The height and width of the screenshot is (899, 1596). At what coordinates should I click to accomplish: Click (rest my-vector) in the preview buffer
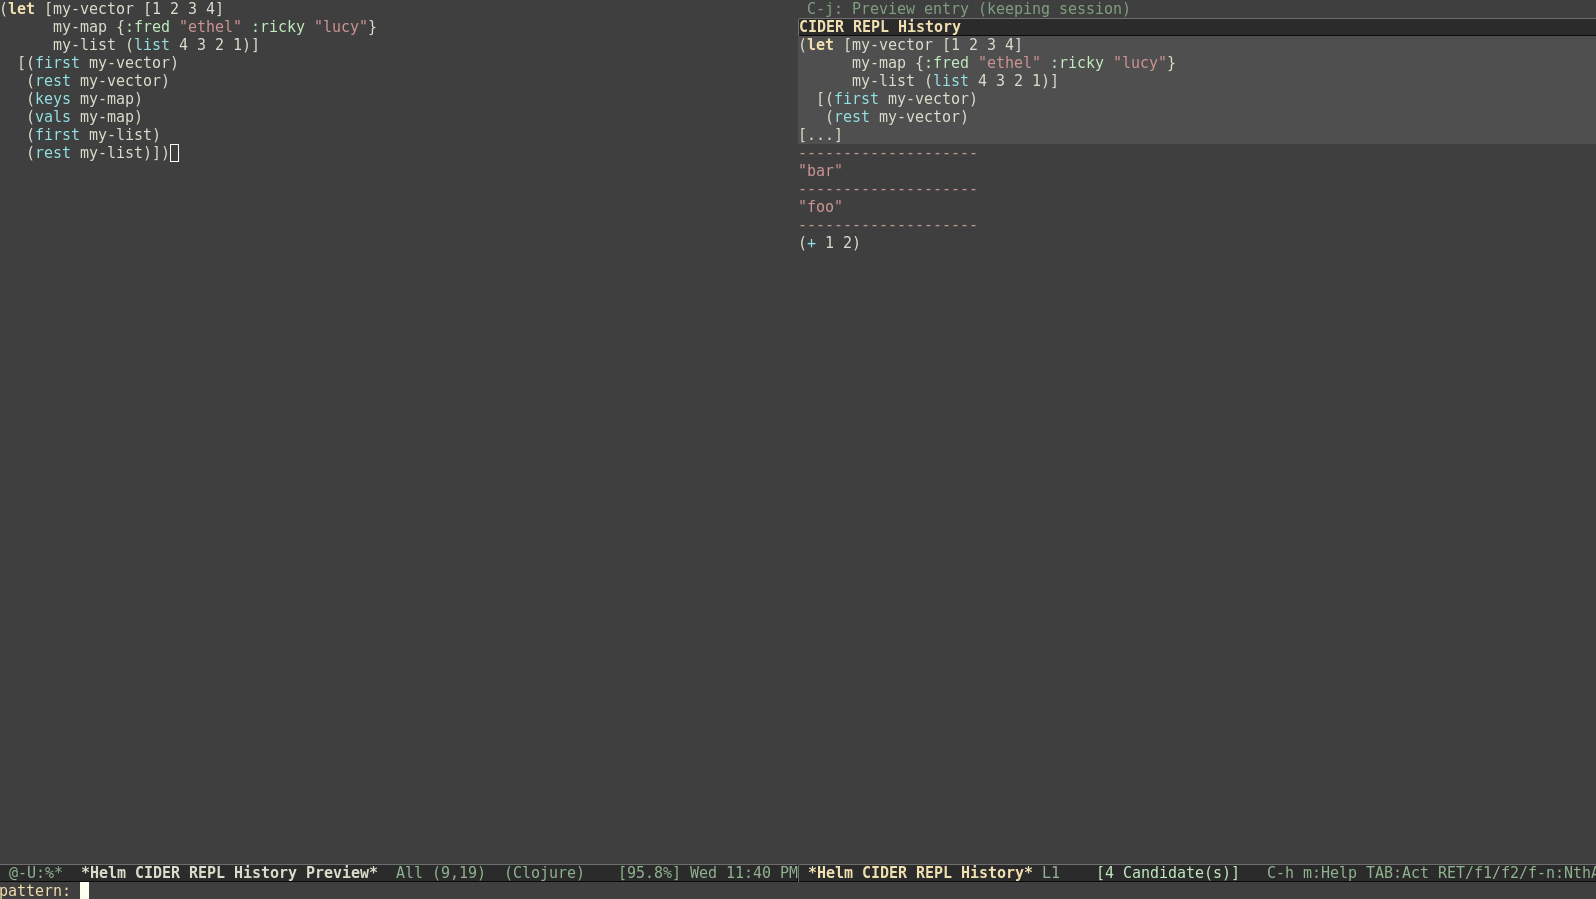coord(98,81)
